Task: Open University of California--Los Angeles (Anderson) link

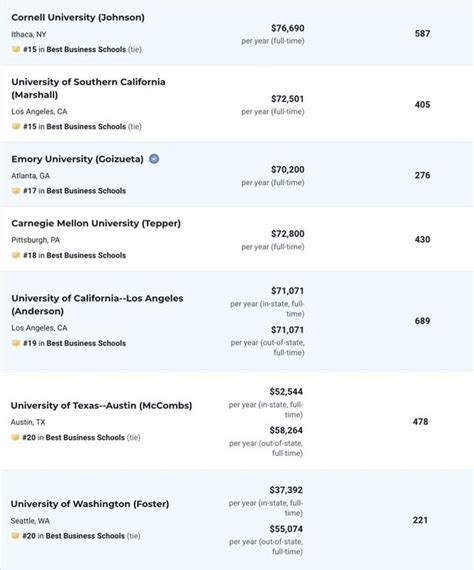Action: coord(97,305)
